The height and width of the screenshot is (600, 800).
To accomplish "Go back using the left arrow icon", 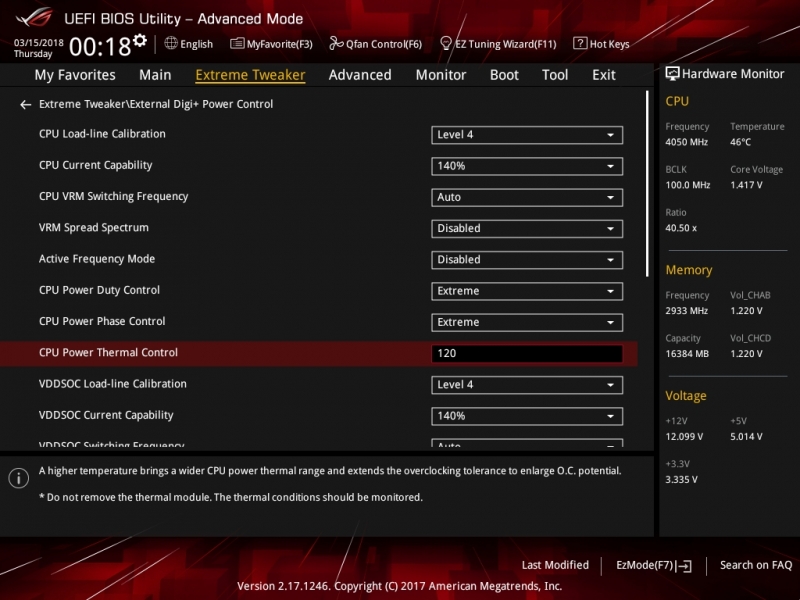I will (x=25, y=105).
